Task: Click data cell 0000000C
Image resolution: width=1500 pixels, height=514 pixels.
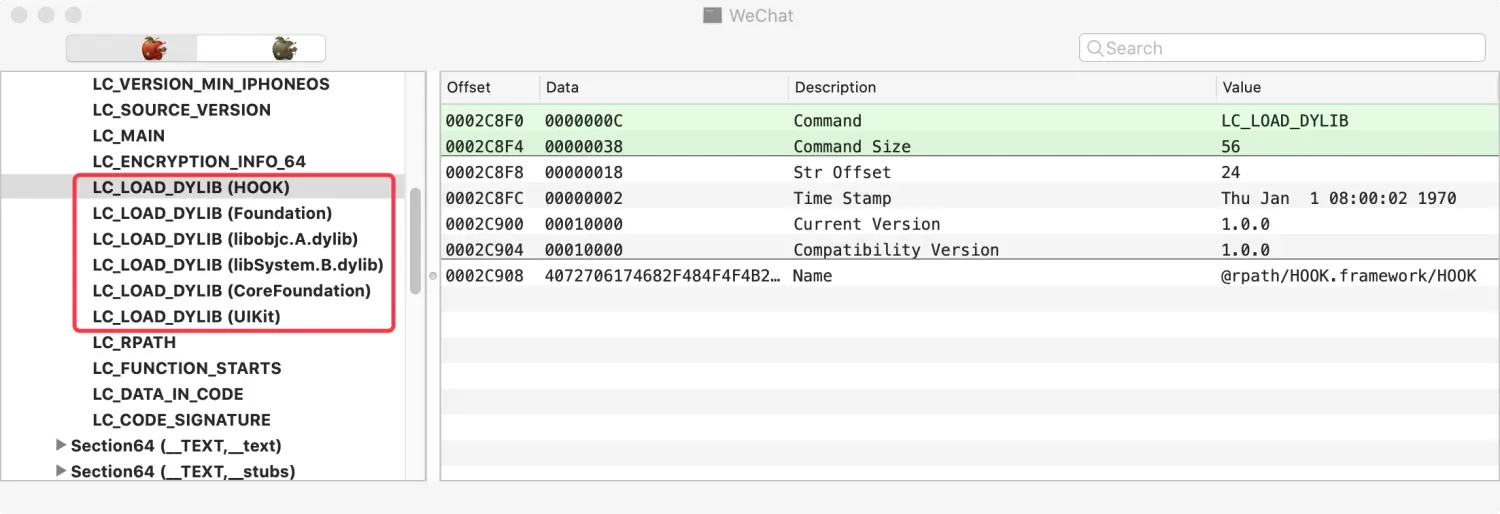Action: 584,121
